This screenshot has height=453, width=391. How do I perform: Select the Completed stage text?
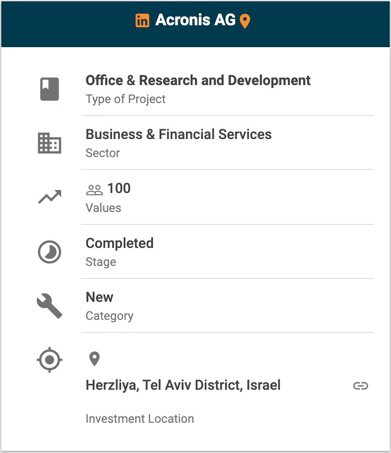(120, 243)
